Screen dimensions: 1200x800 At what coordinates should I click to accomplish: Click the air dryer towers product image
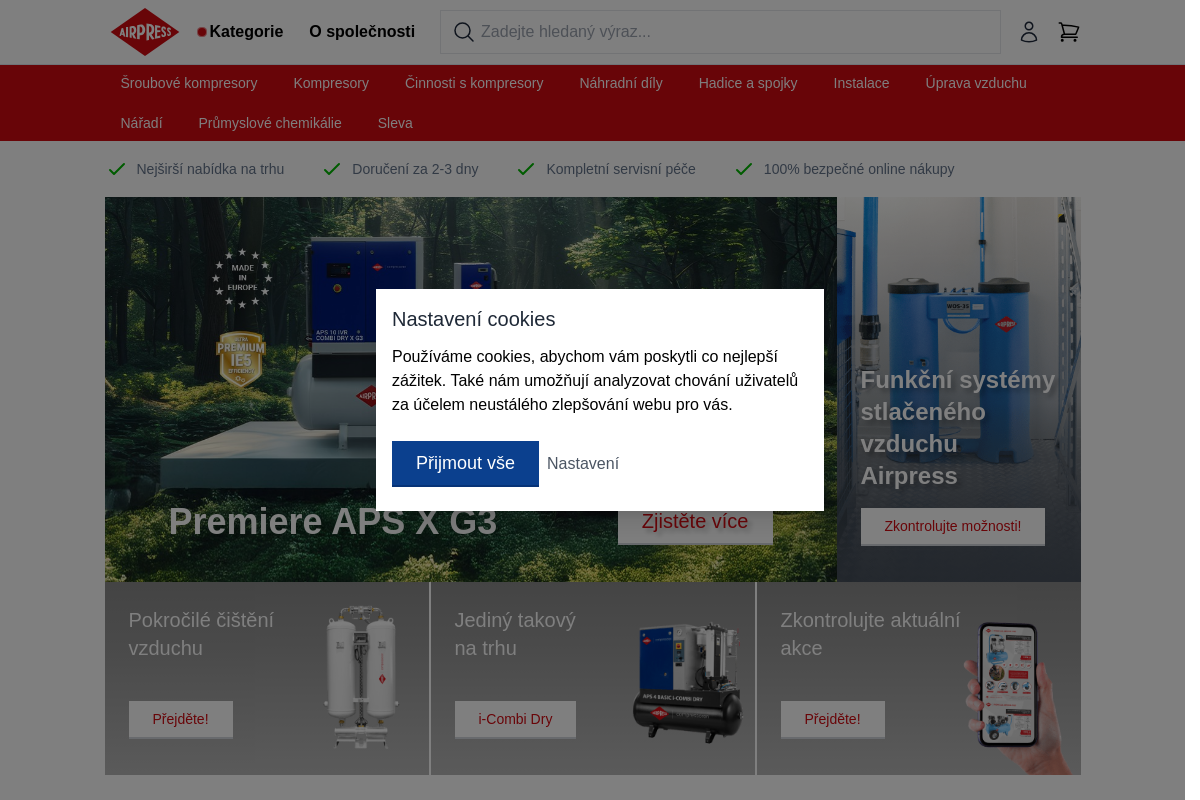[361, 677]
